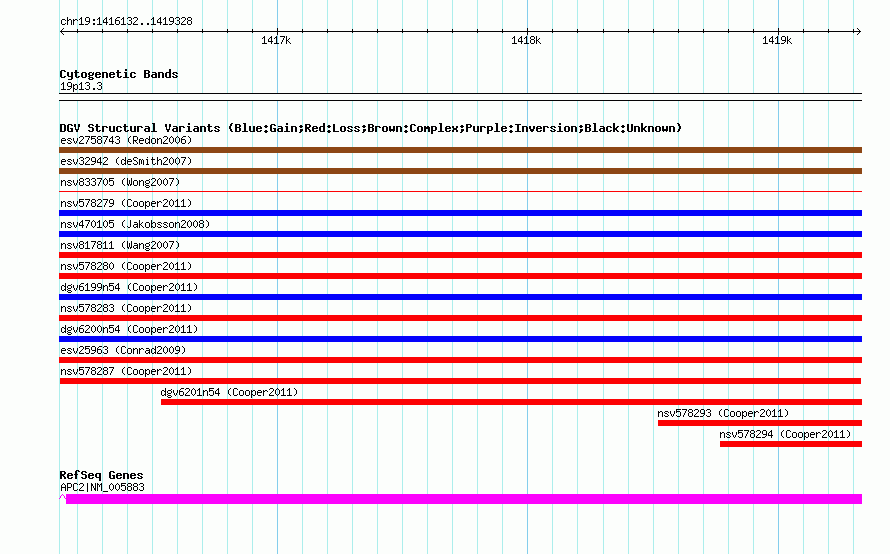
Task: Open variant label nsv578294 (Cooper2011)
Action: point(785,434)
